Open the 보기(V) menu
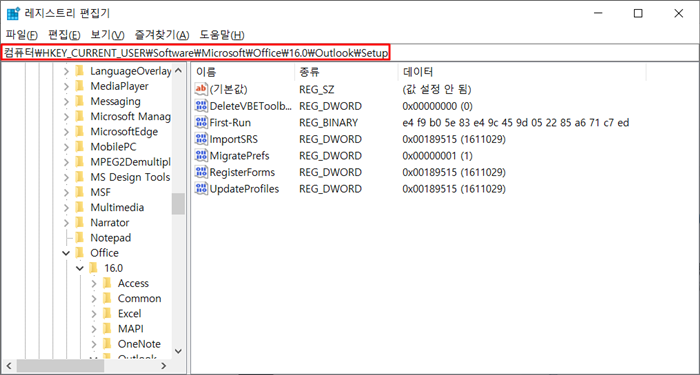Screen dimensions: 700x375 (x=107, y=35)
